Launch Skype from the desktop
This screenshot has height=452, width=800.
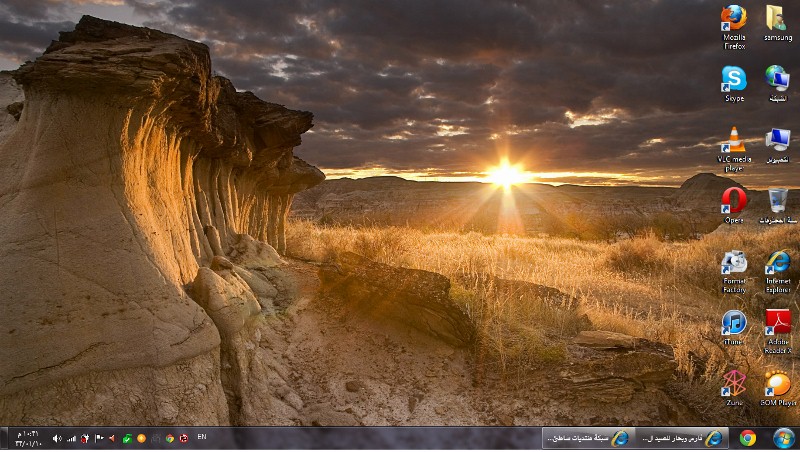click(x=734, y=79)
